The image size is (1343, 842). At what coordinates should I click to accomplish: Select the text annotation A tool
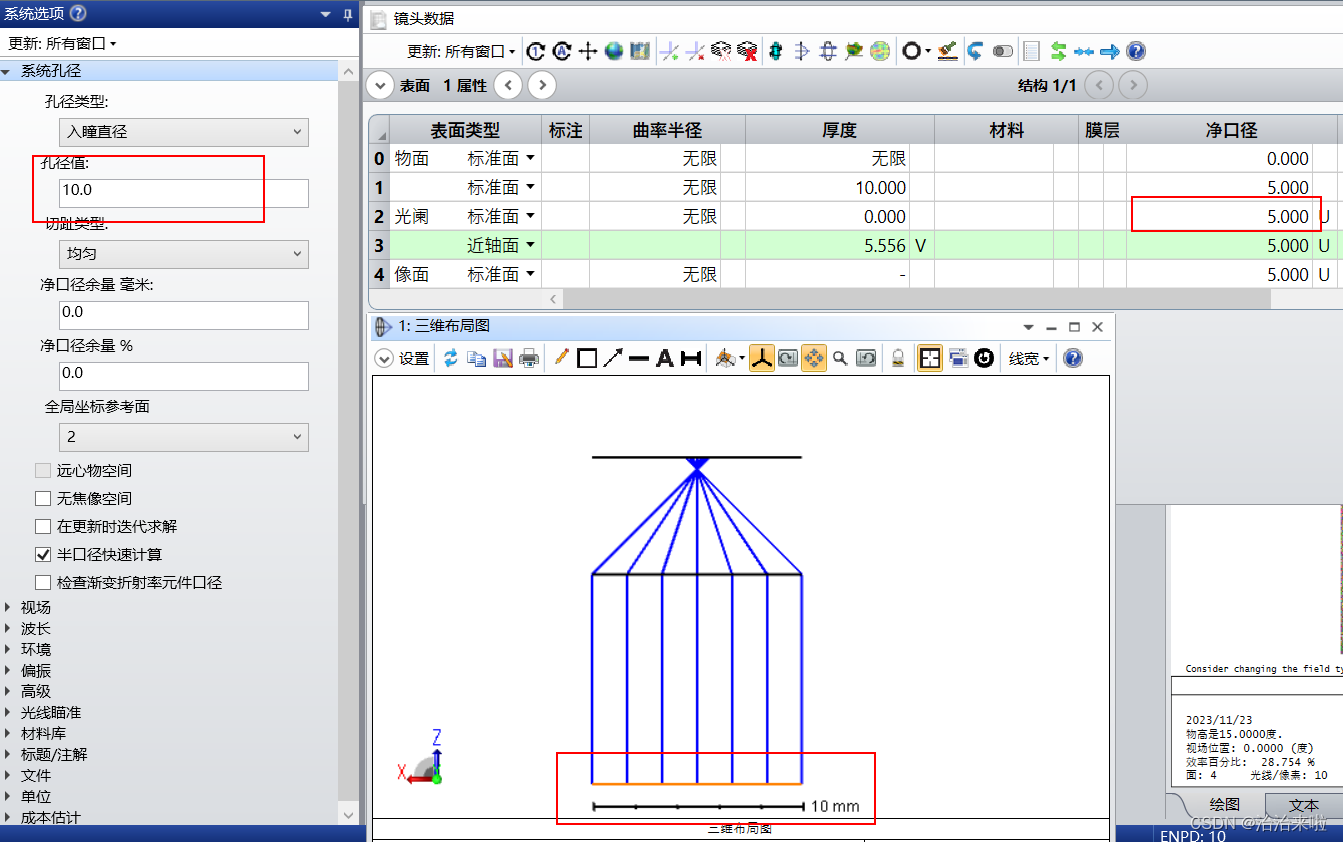coord(665,358)
